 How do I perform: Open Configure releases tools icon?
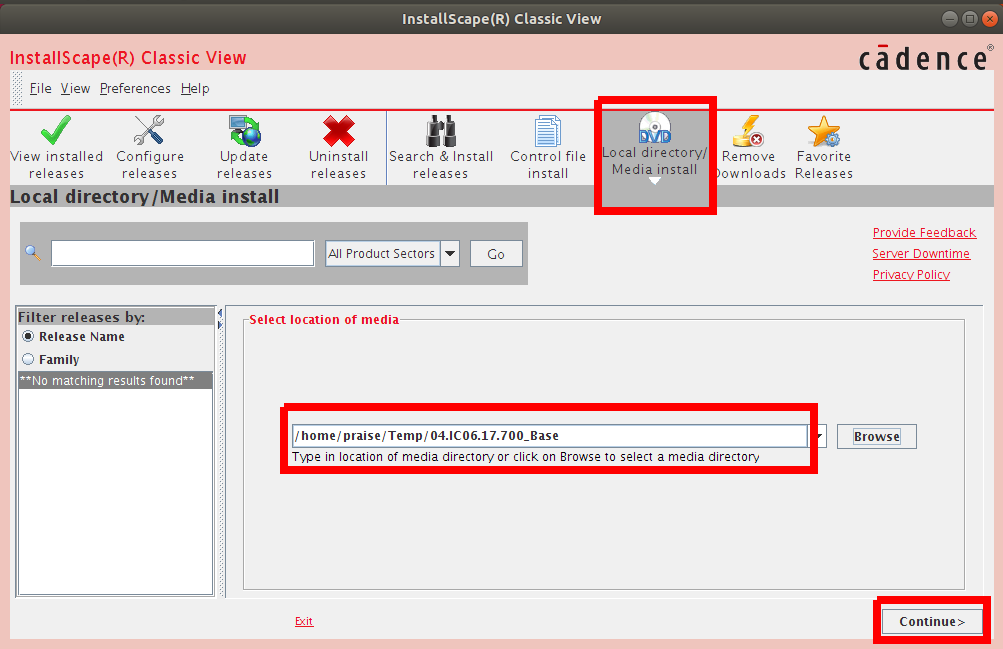point(149,130)
